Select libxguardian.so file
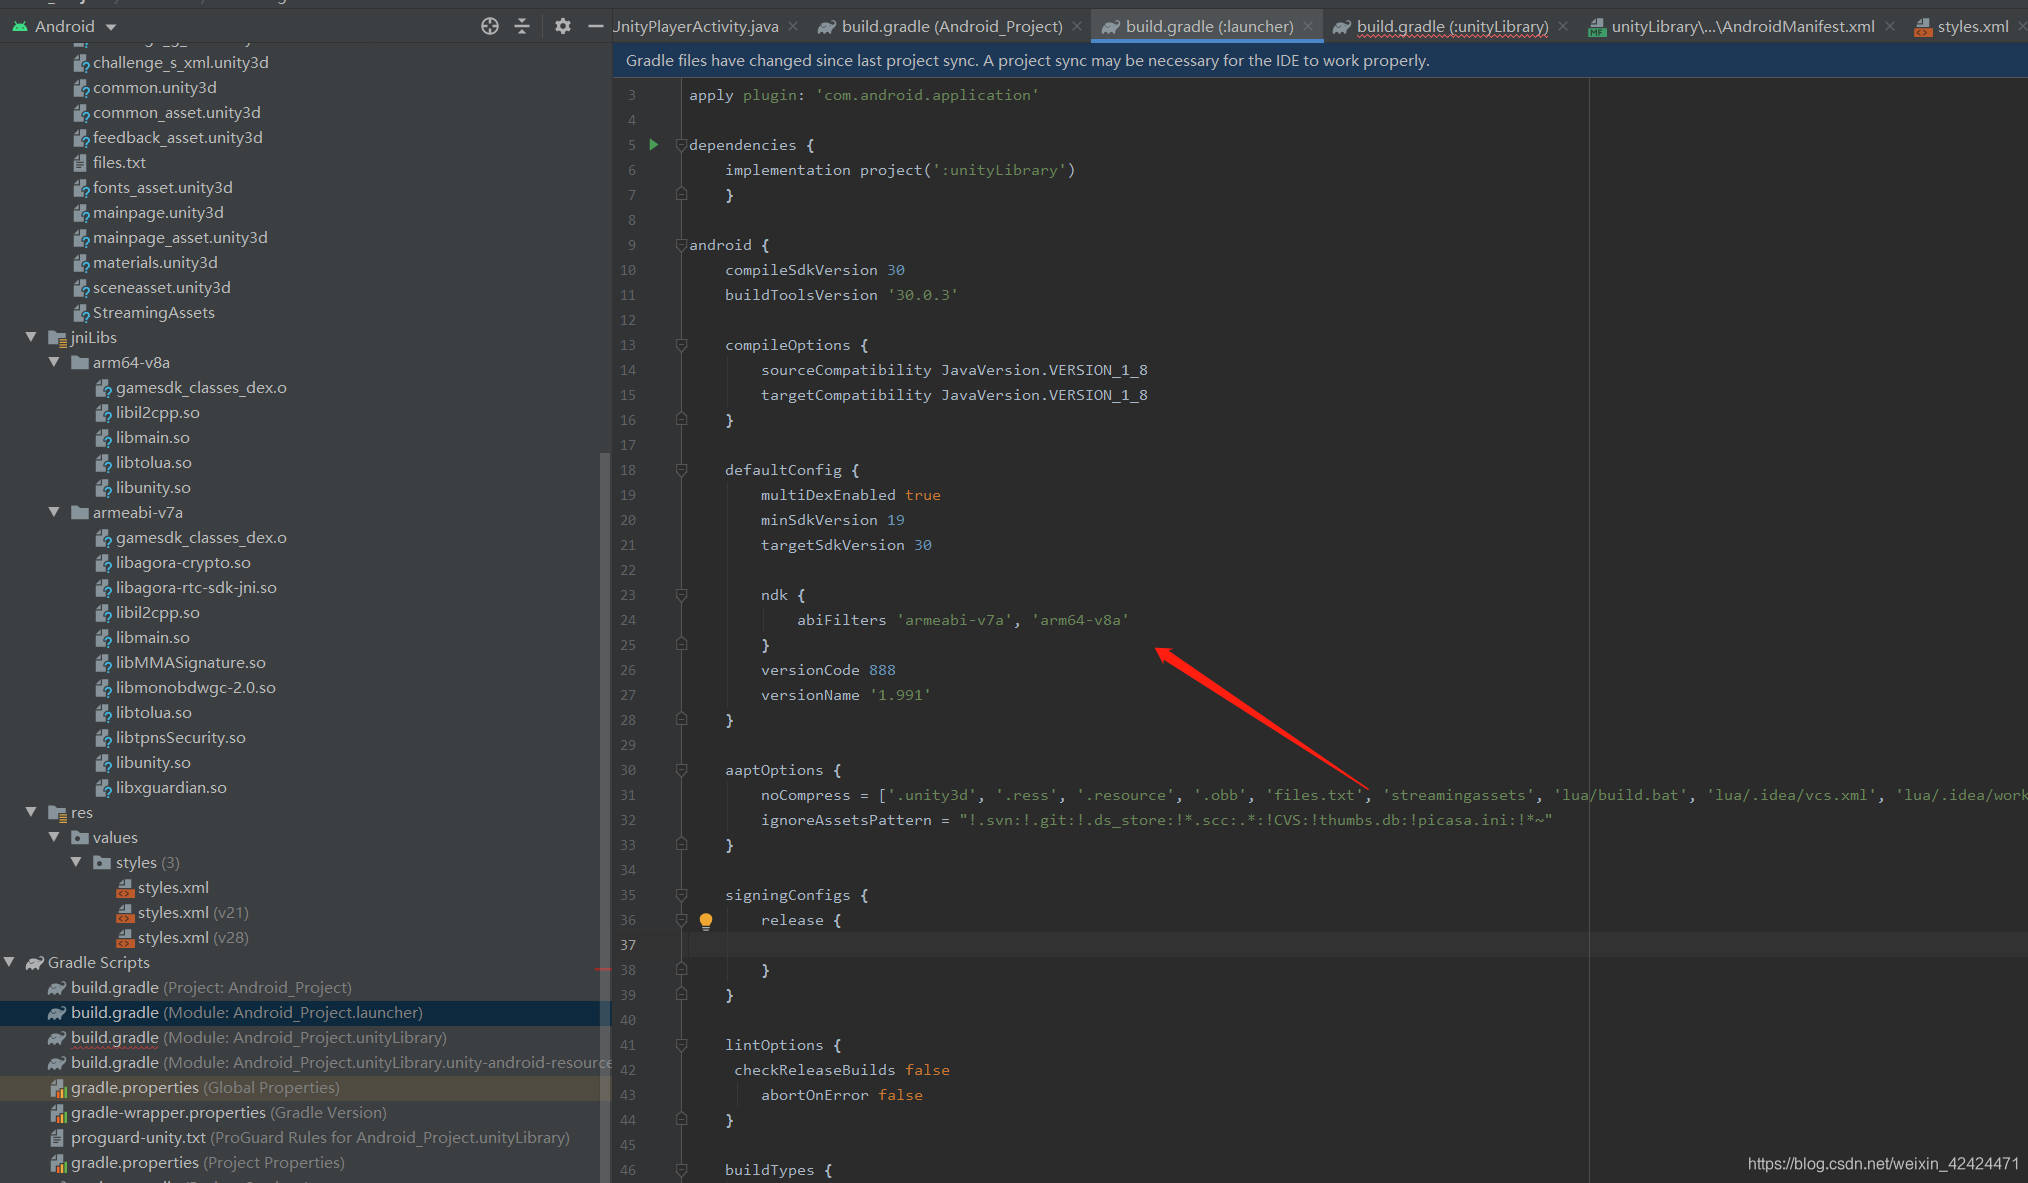Screen dimensions: 2028x1183 click(171, 788)
